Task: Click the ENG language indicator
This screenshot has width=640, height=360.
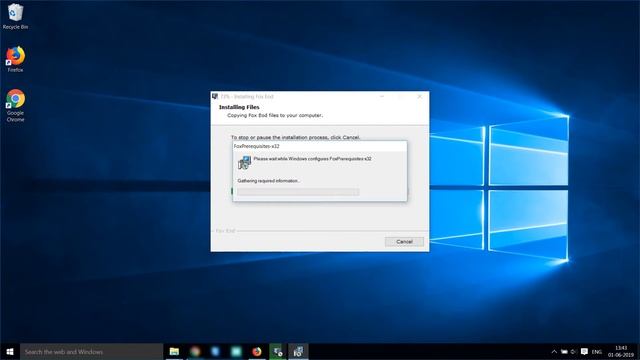Action: coord(597,352)
